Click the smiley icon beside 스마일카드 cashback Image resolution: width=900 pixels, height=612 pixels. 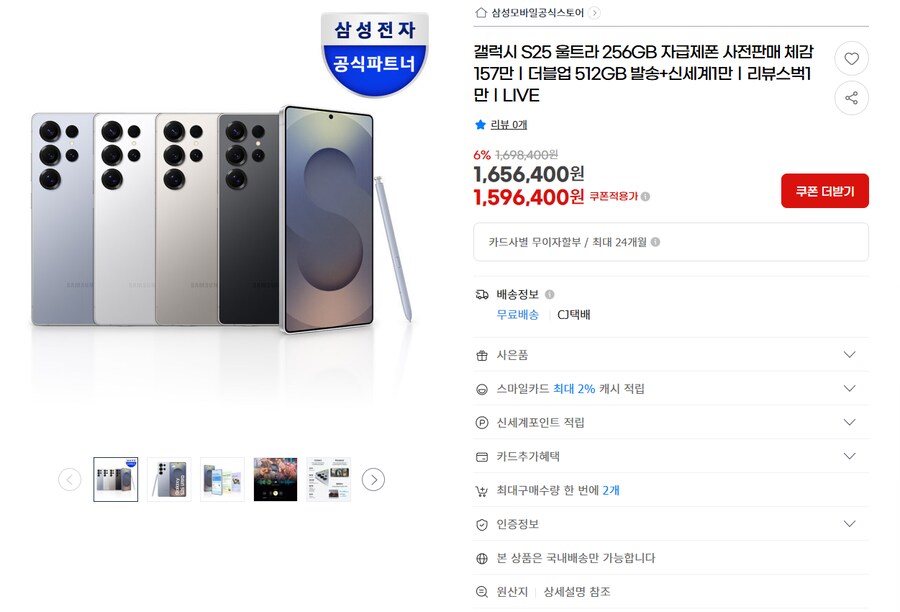click(481, 388)
